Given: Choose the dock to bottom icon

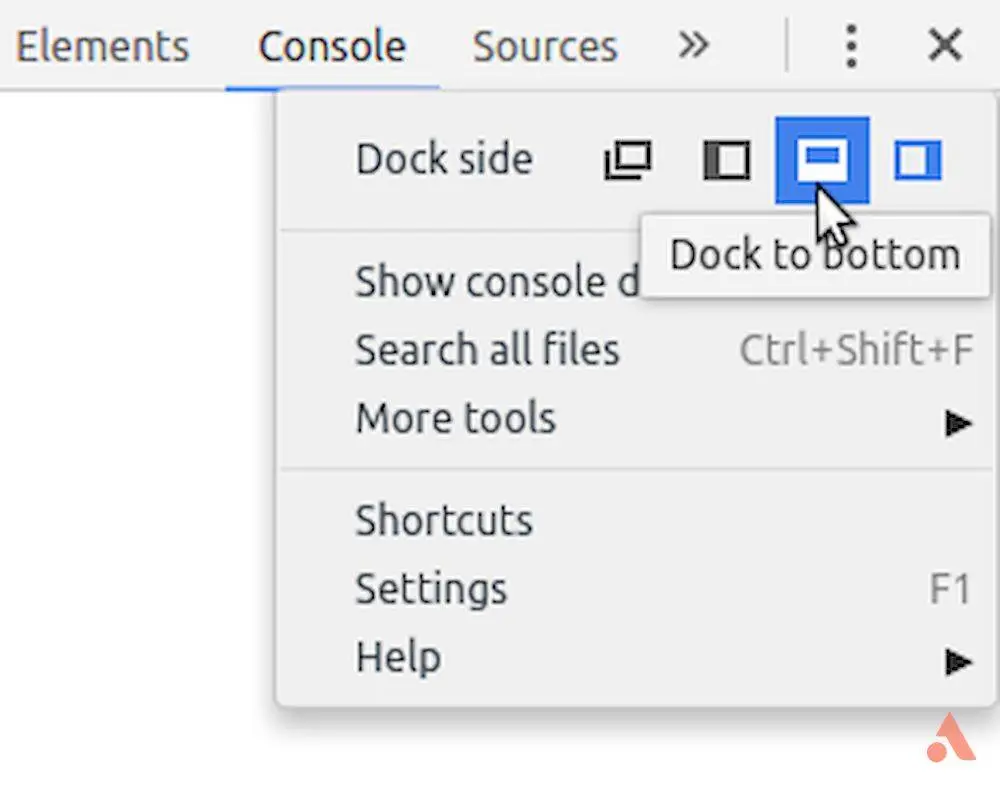Looking at the screenshot, I should 822,160.
